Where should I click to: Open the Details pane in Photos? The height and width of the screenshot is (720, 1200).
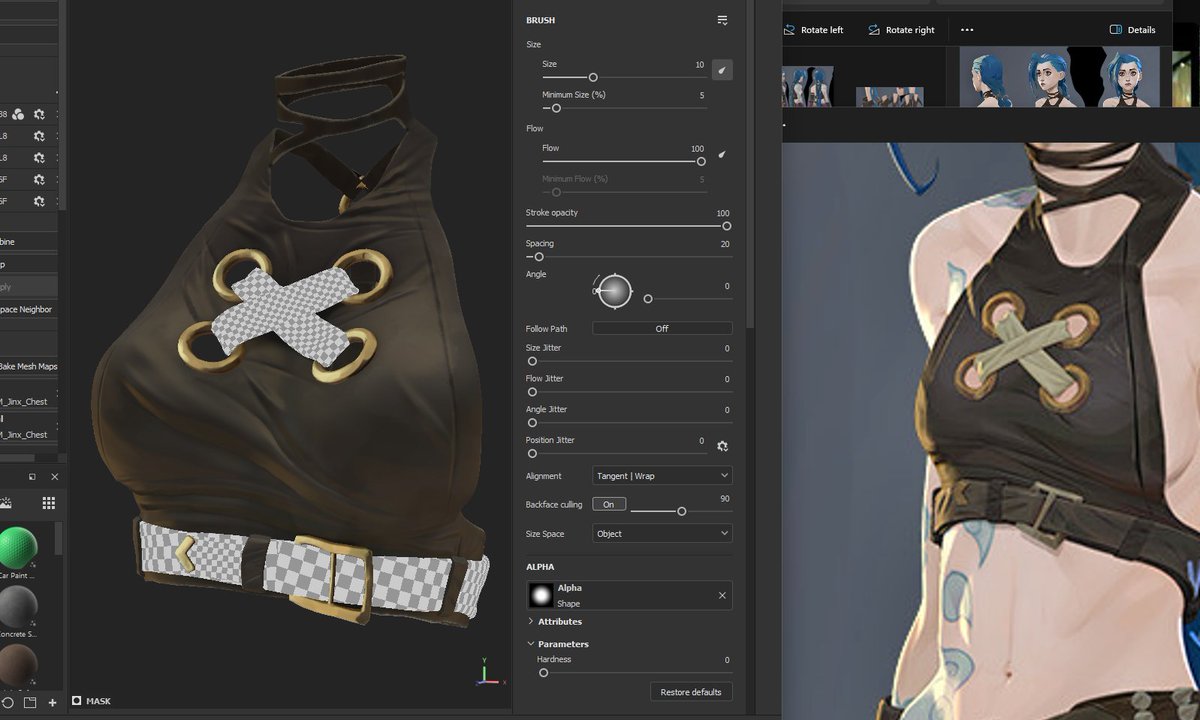click(1132, 30)
